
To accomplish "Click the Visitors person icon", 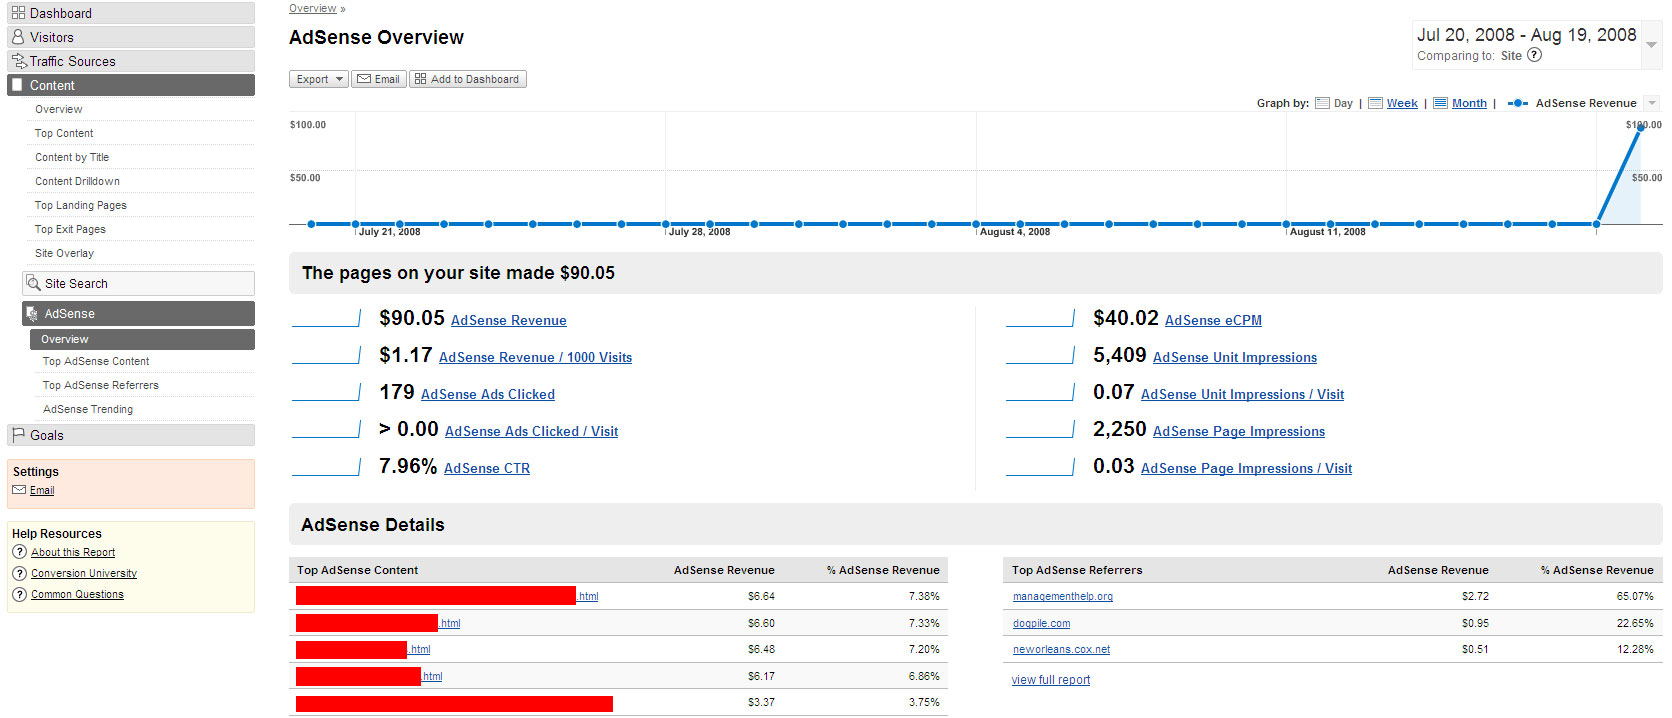I will [x=18, y=37].
